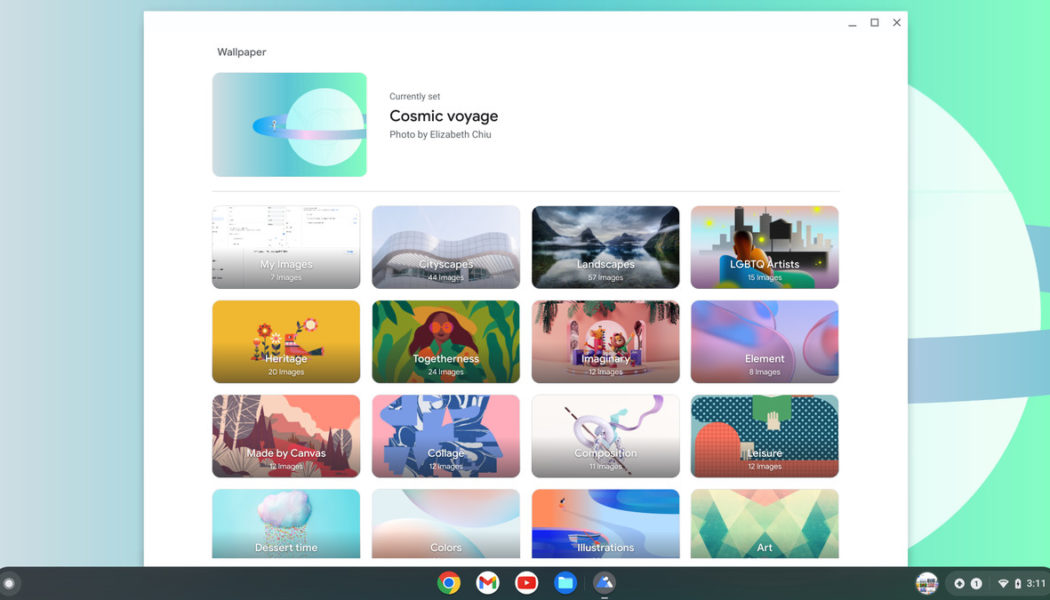Open the notification counter badge
Image resolution: width=1050 pixels, height=600 pixels.
(976, 583)
